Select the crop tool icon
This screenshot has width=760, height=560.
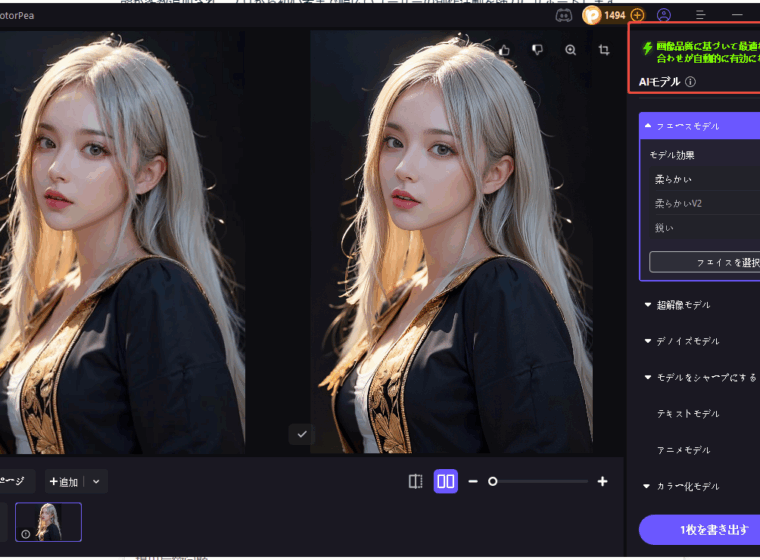click(x=604, y=50)
